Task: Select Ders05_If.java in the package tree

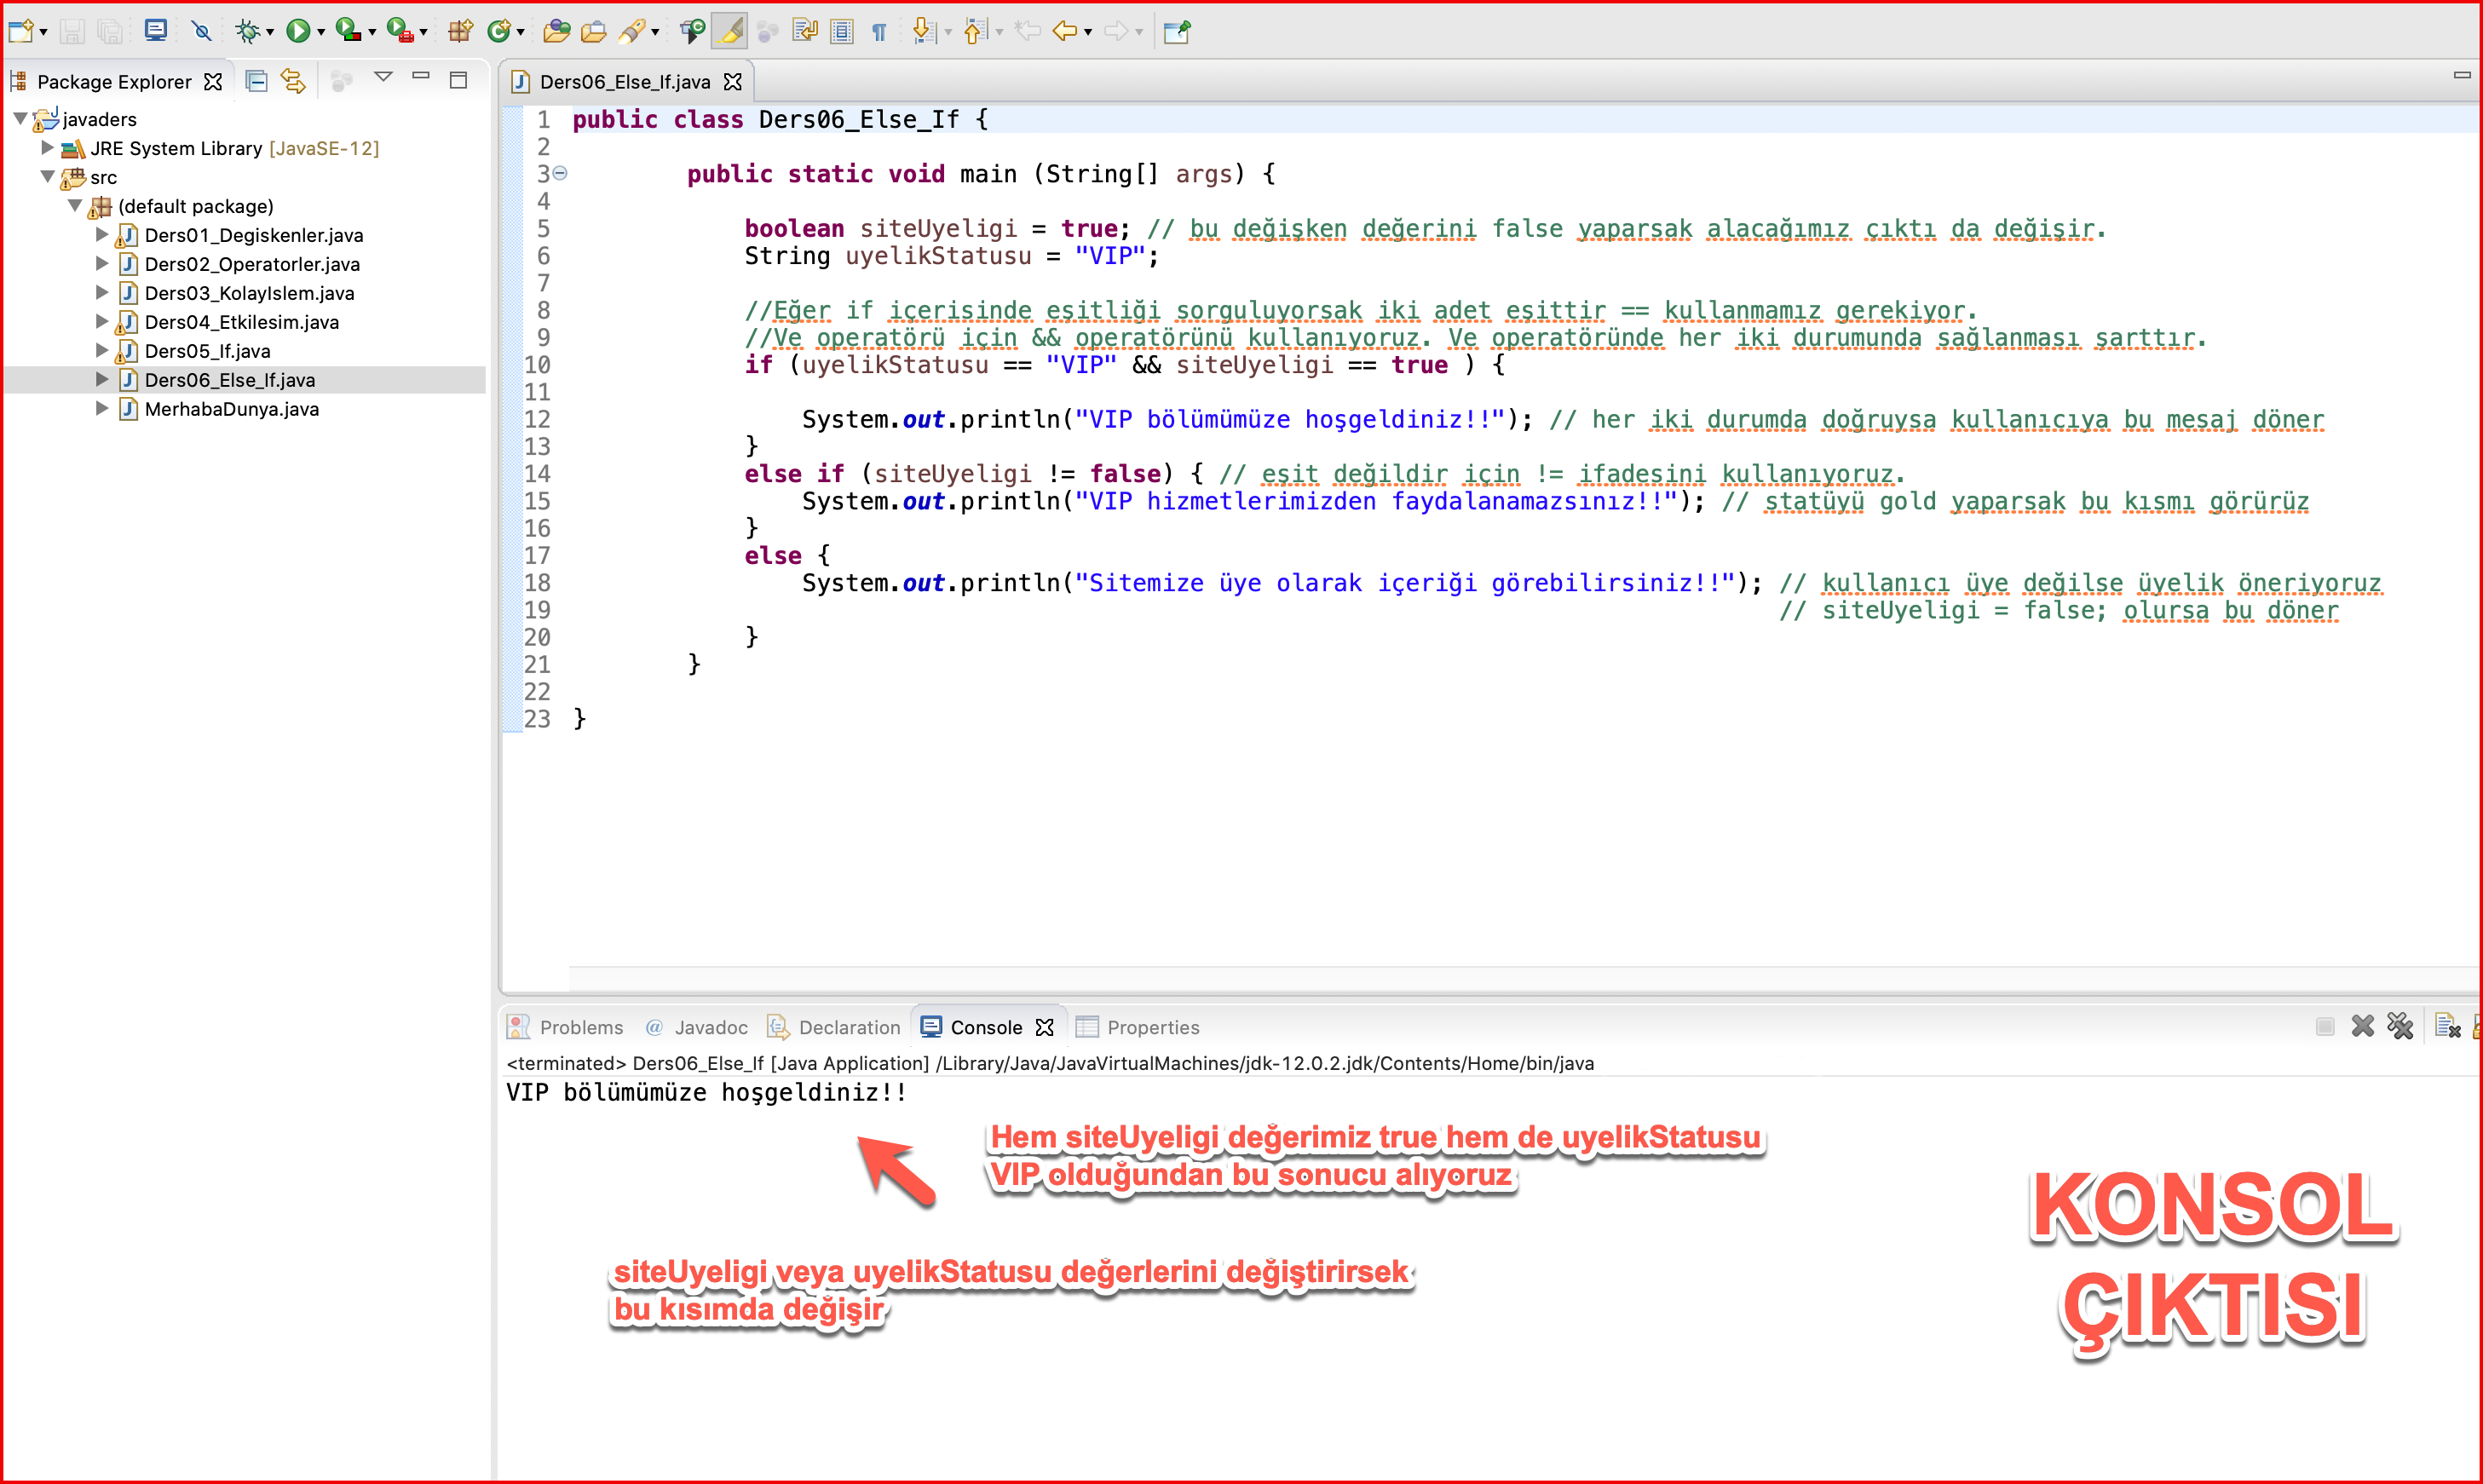Action: [x=207, y=351]
